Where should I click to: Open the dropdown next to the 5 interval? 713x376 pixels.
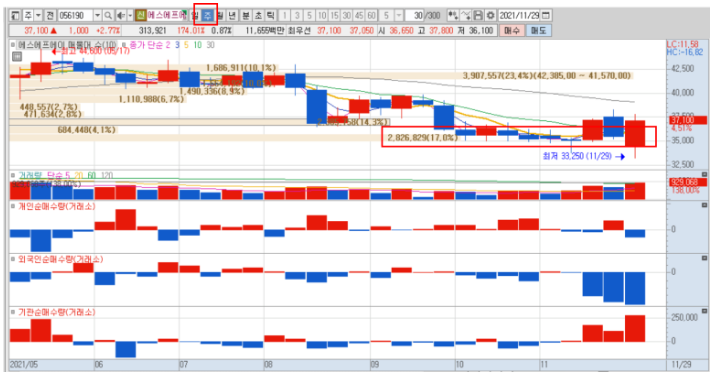point(399,15)
